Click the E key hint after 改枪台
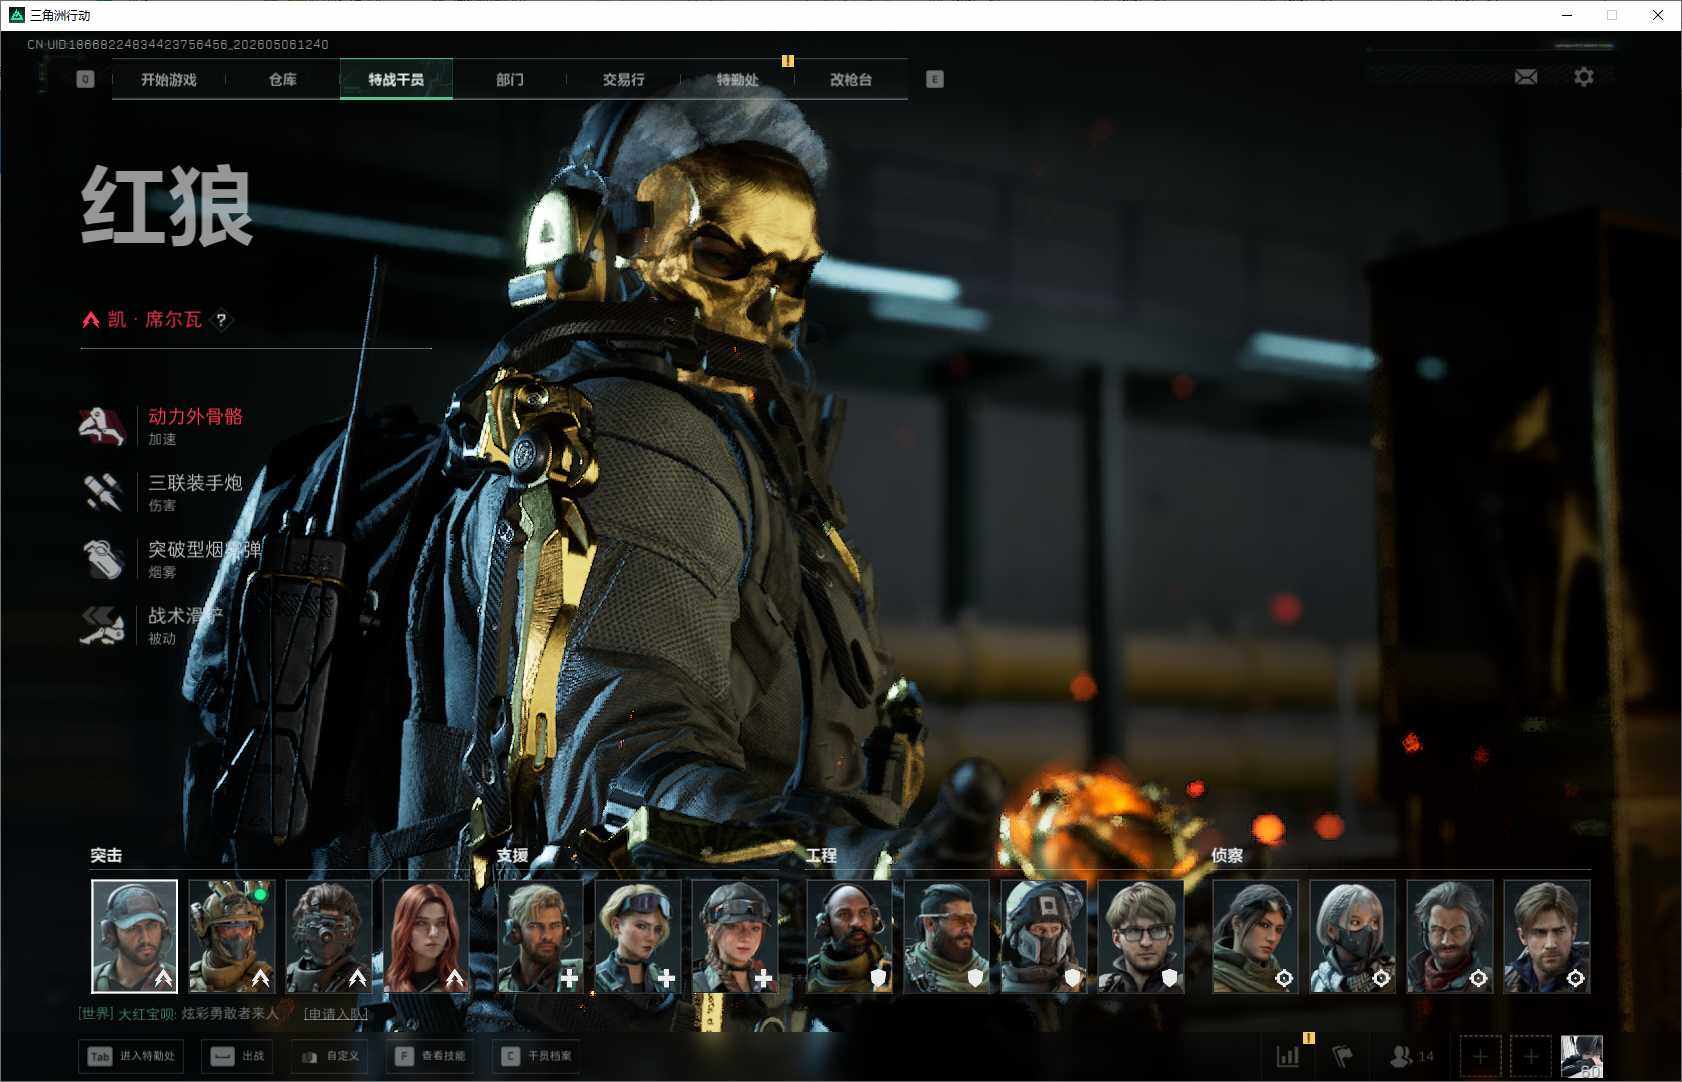The height and width of the screenshot is (1082, 1682). [935, 79]
